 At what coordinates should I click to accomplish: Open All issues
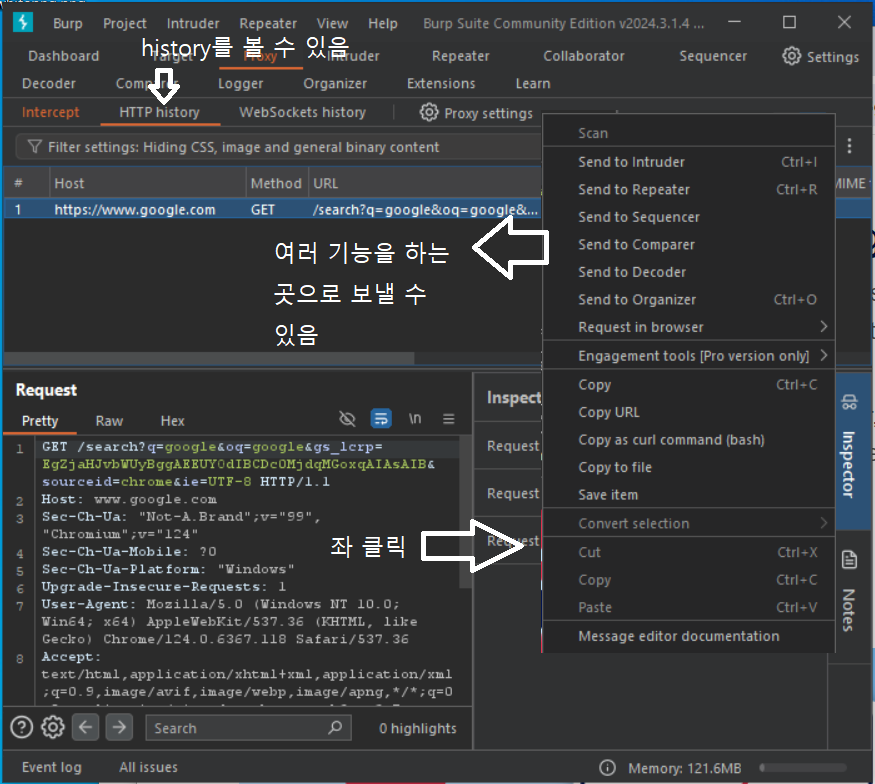[x=148, y=767]
